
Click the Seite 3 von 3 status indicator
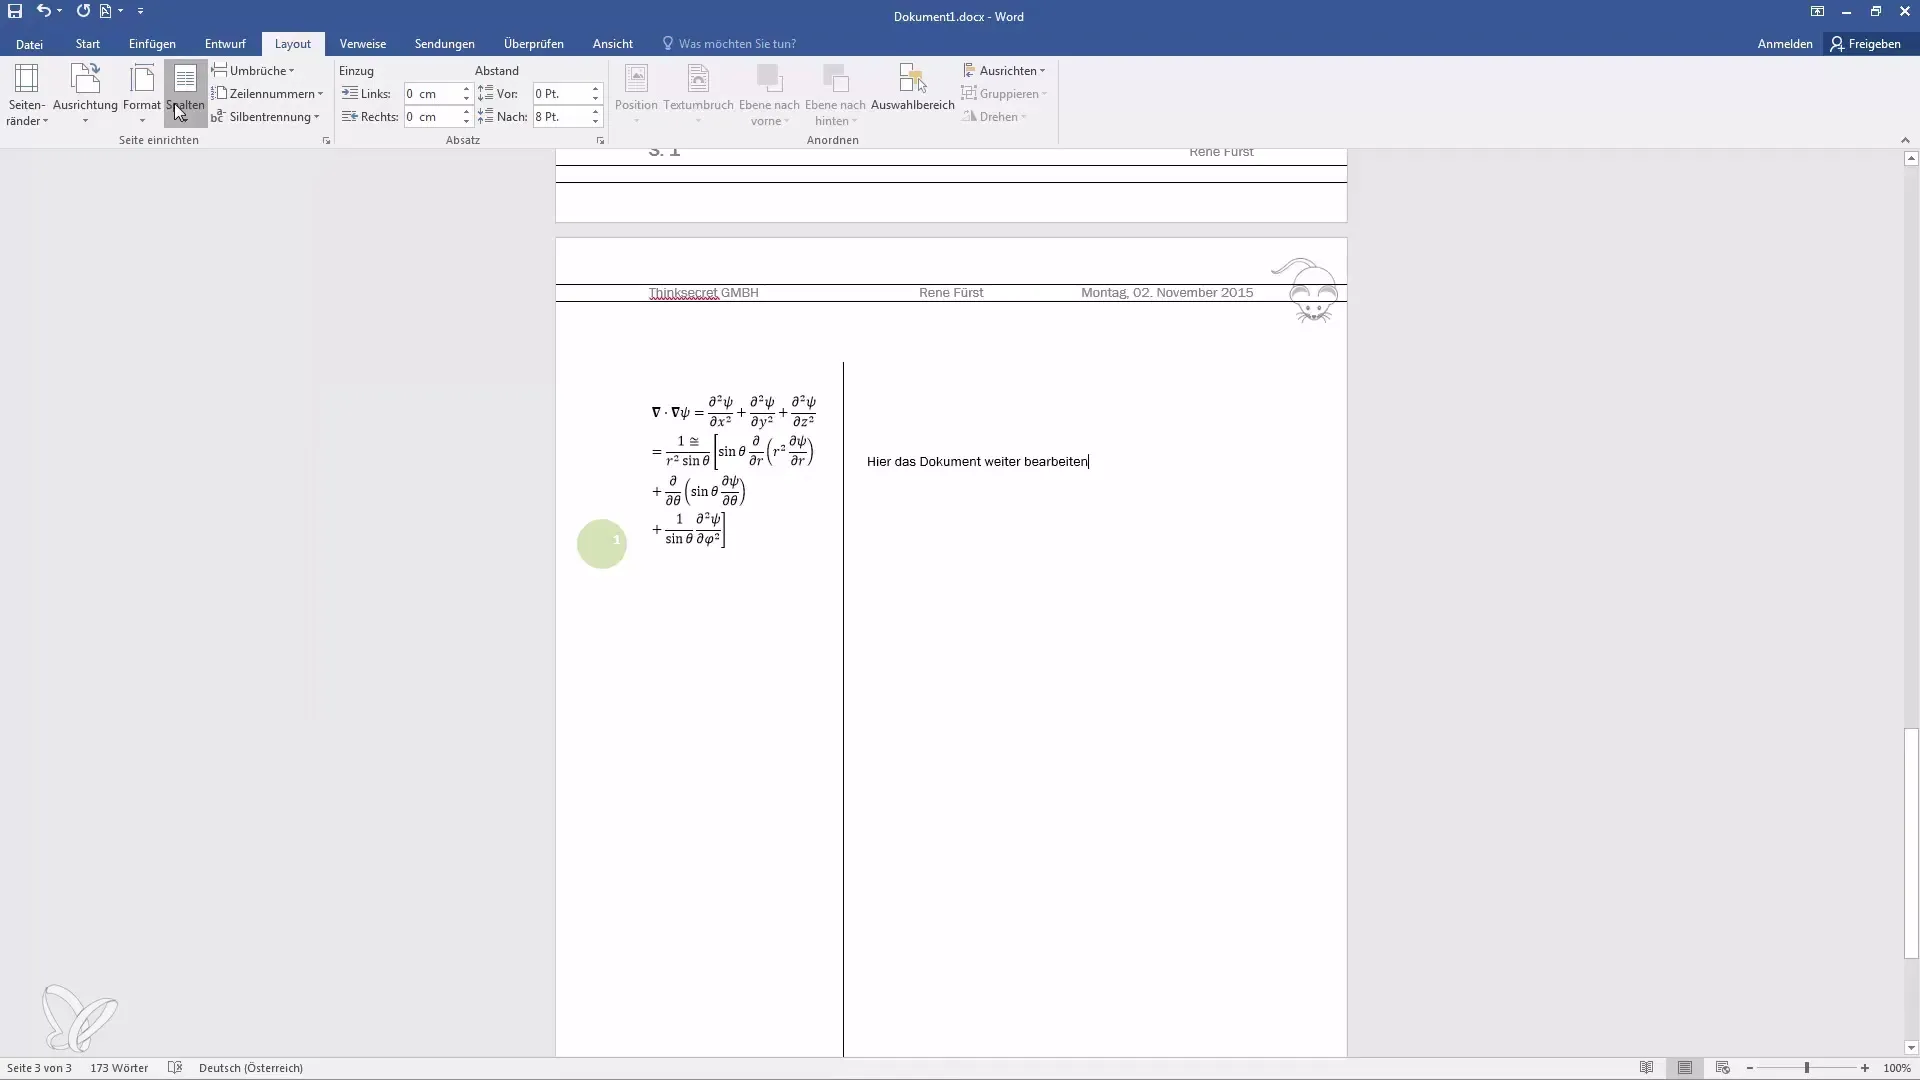(x=39, y=1068)
